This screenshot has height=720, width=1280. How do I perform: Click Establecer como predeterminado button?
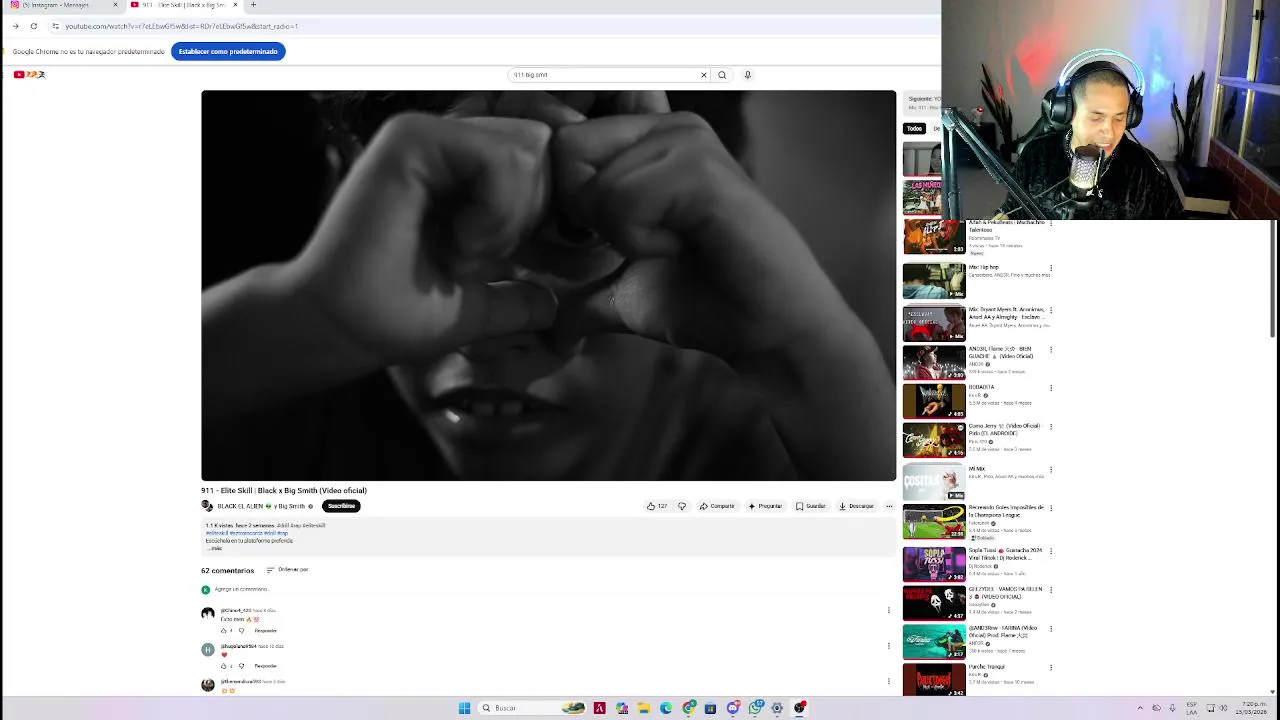(228, 51)
